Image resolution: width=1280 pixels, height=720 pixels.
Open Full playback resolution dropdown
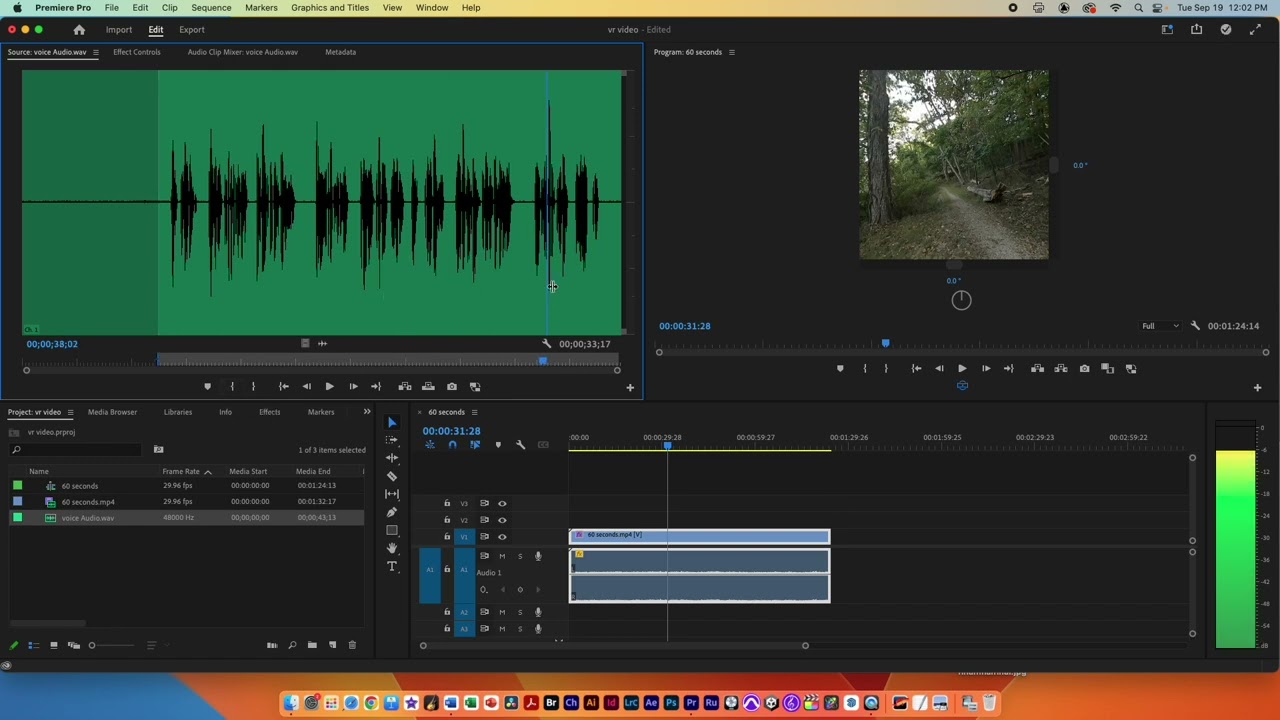[x=1160, y=326]
